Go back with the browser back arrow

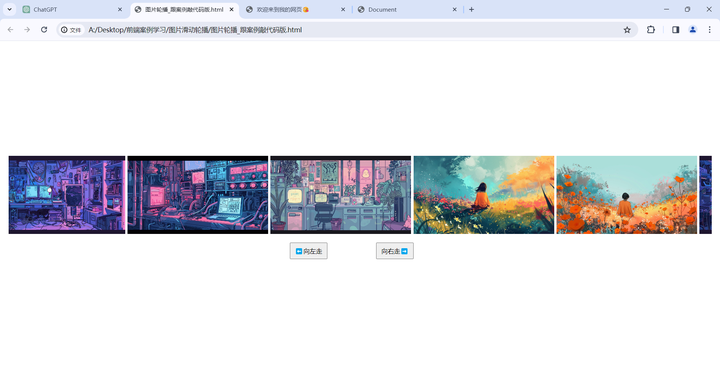(x=10, y=30)
